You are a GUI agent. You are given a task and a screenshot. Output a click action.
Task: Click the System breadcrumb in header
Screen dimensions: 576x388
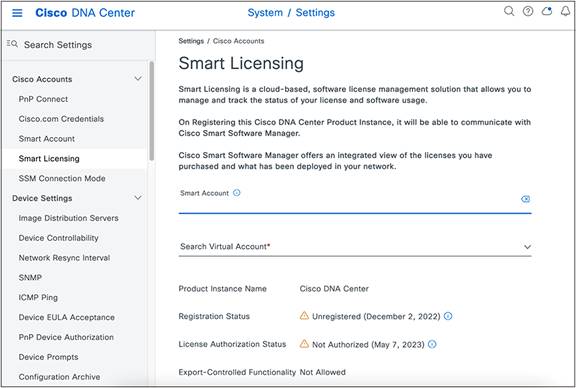click(x=265, y=12)
